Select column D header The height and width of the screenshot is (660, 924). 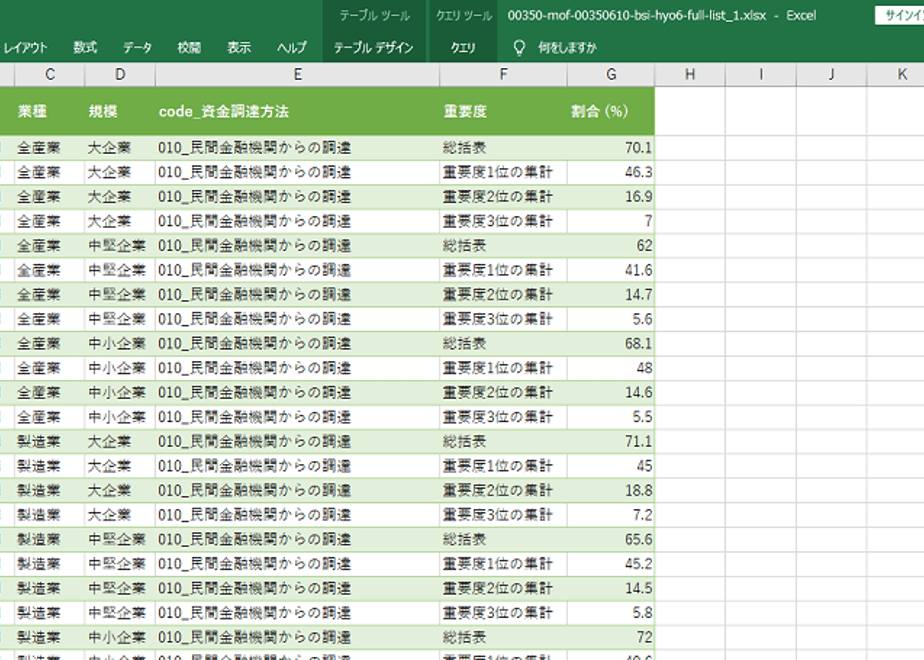click(120, 75)
